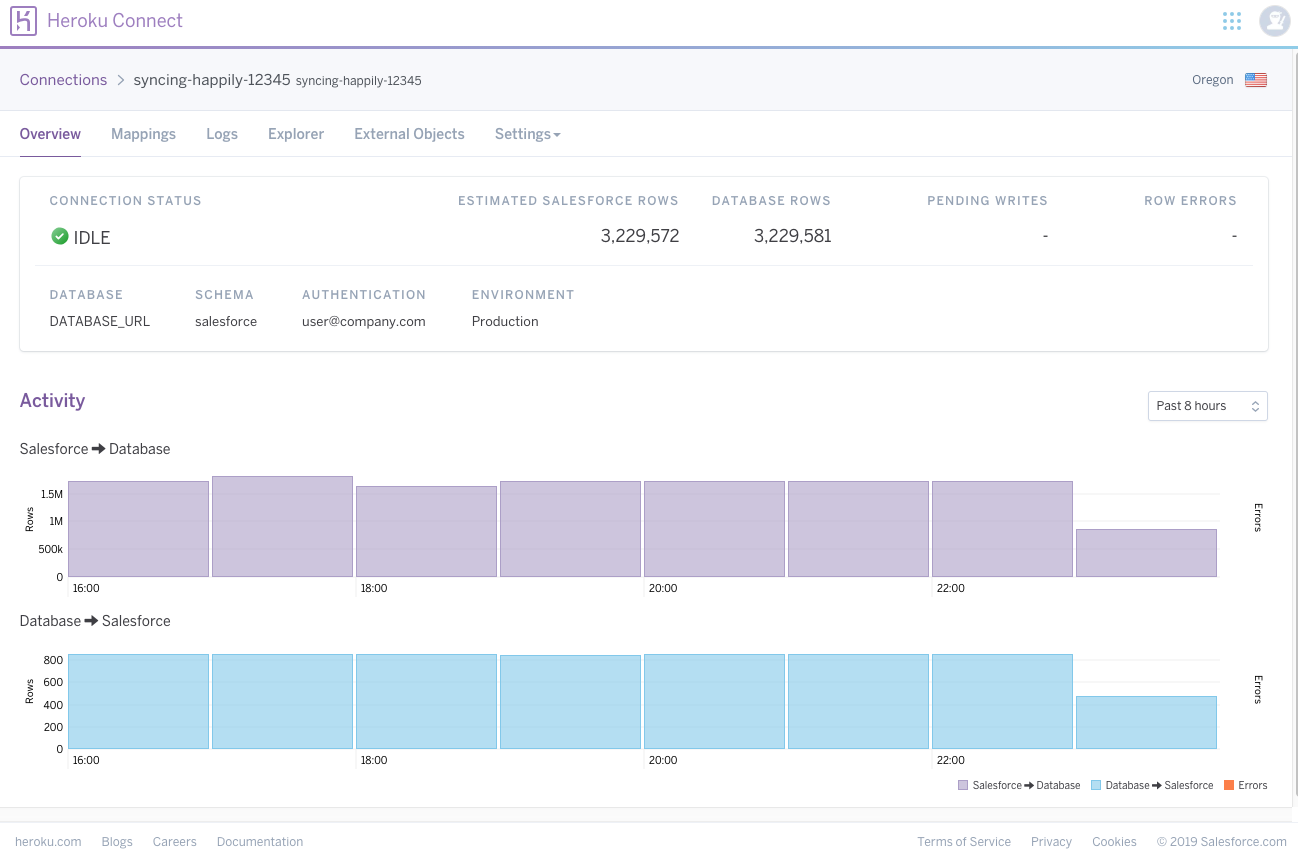Open the user avatar menu
The height and width of the screenshot is (857, 1298).
point(1274,21)
